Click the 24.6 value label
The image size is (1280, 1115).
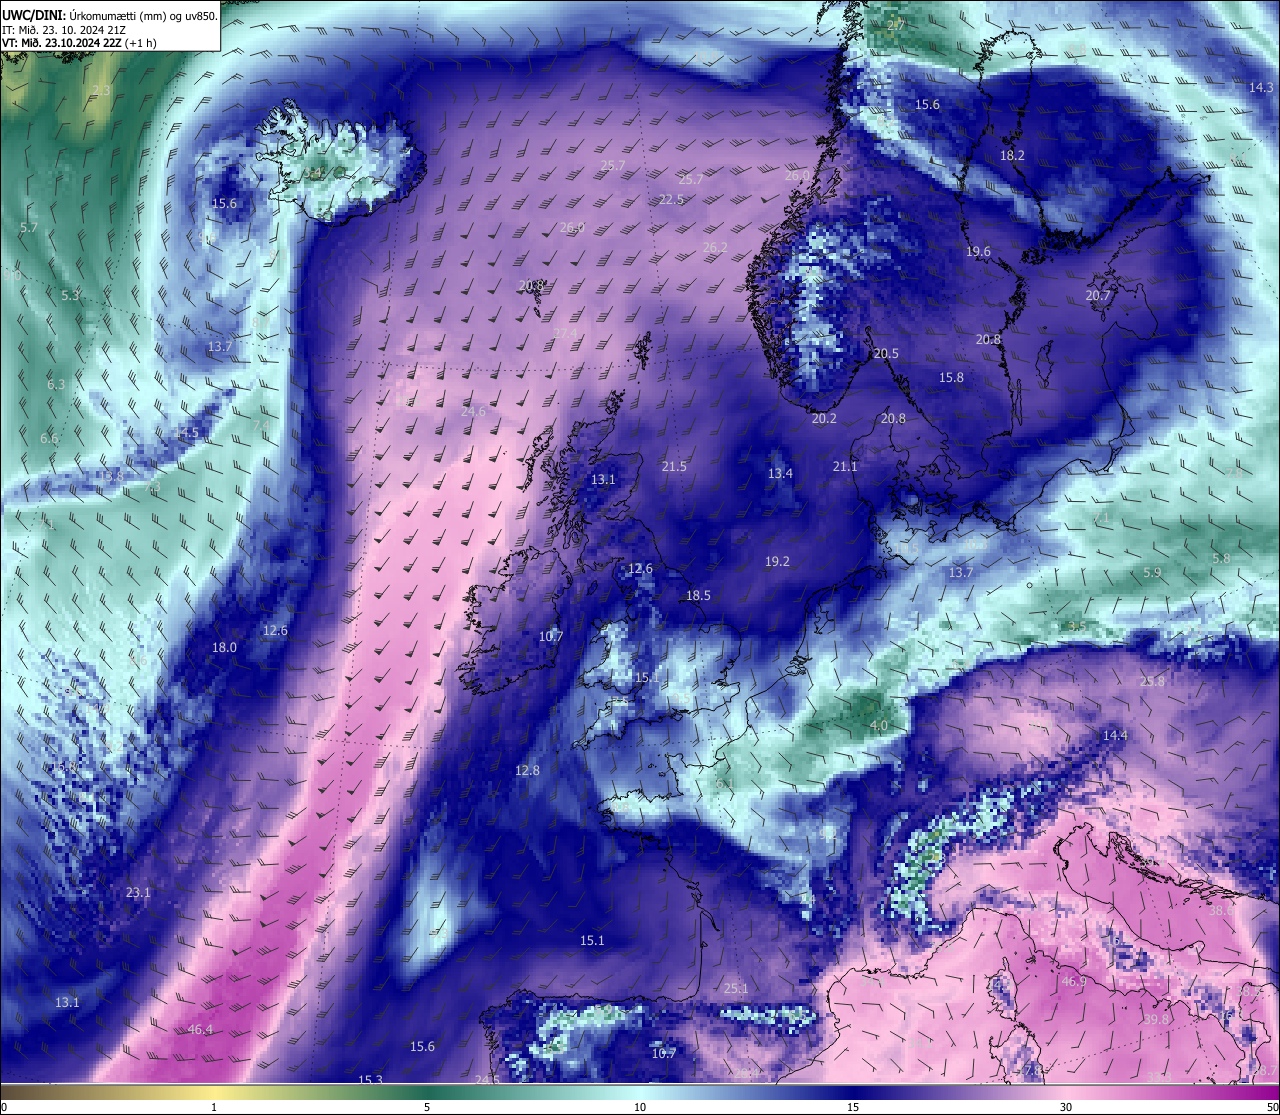tap(473, 412)
